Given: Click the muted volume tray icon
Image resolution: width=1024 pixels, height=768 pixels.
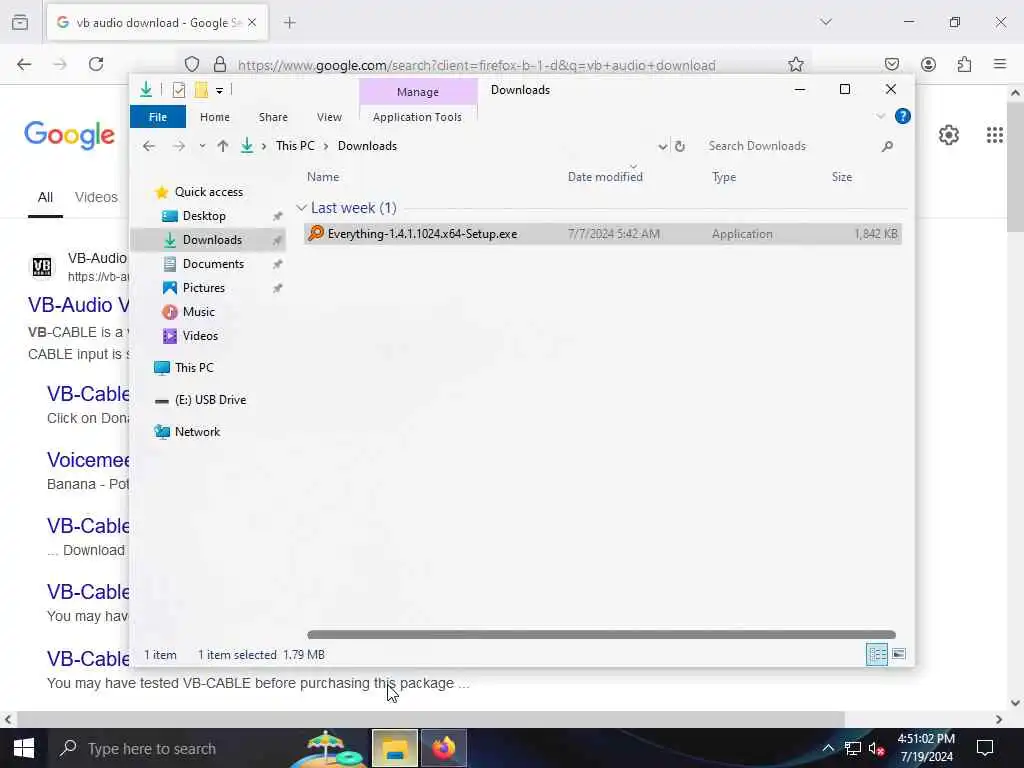Looking at the screenshot, I should click(876, 748).
